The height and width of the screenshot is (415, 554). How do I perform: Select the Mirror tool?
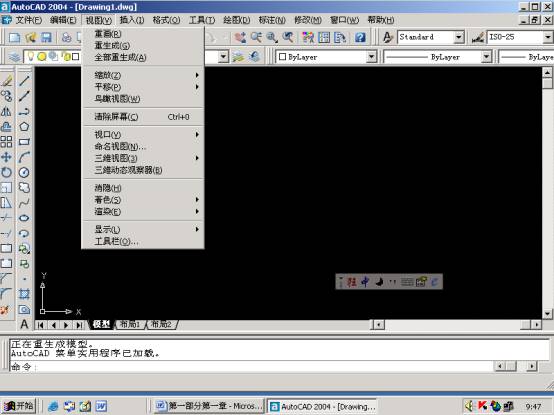coord(6,111)
